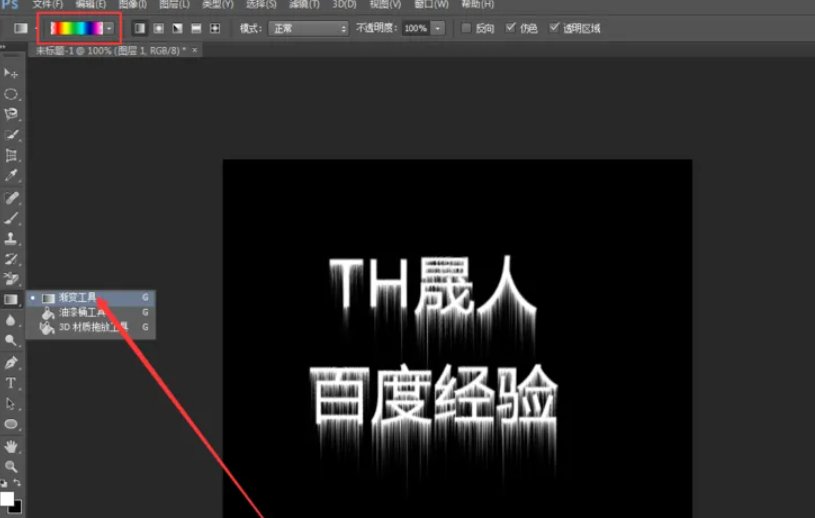Enable the 反向 (Reverse) checkbox

(x=466, y=28)
